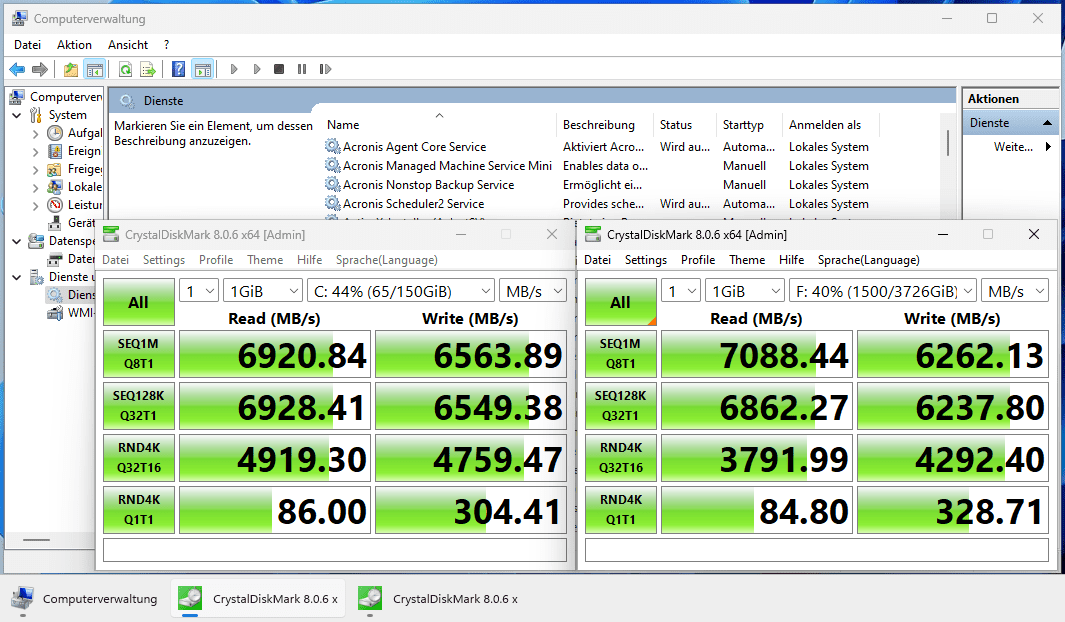1065x622 pixels.
Task: Open the Datei menu in Computerverwaltung
Action: (27, 45)
